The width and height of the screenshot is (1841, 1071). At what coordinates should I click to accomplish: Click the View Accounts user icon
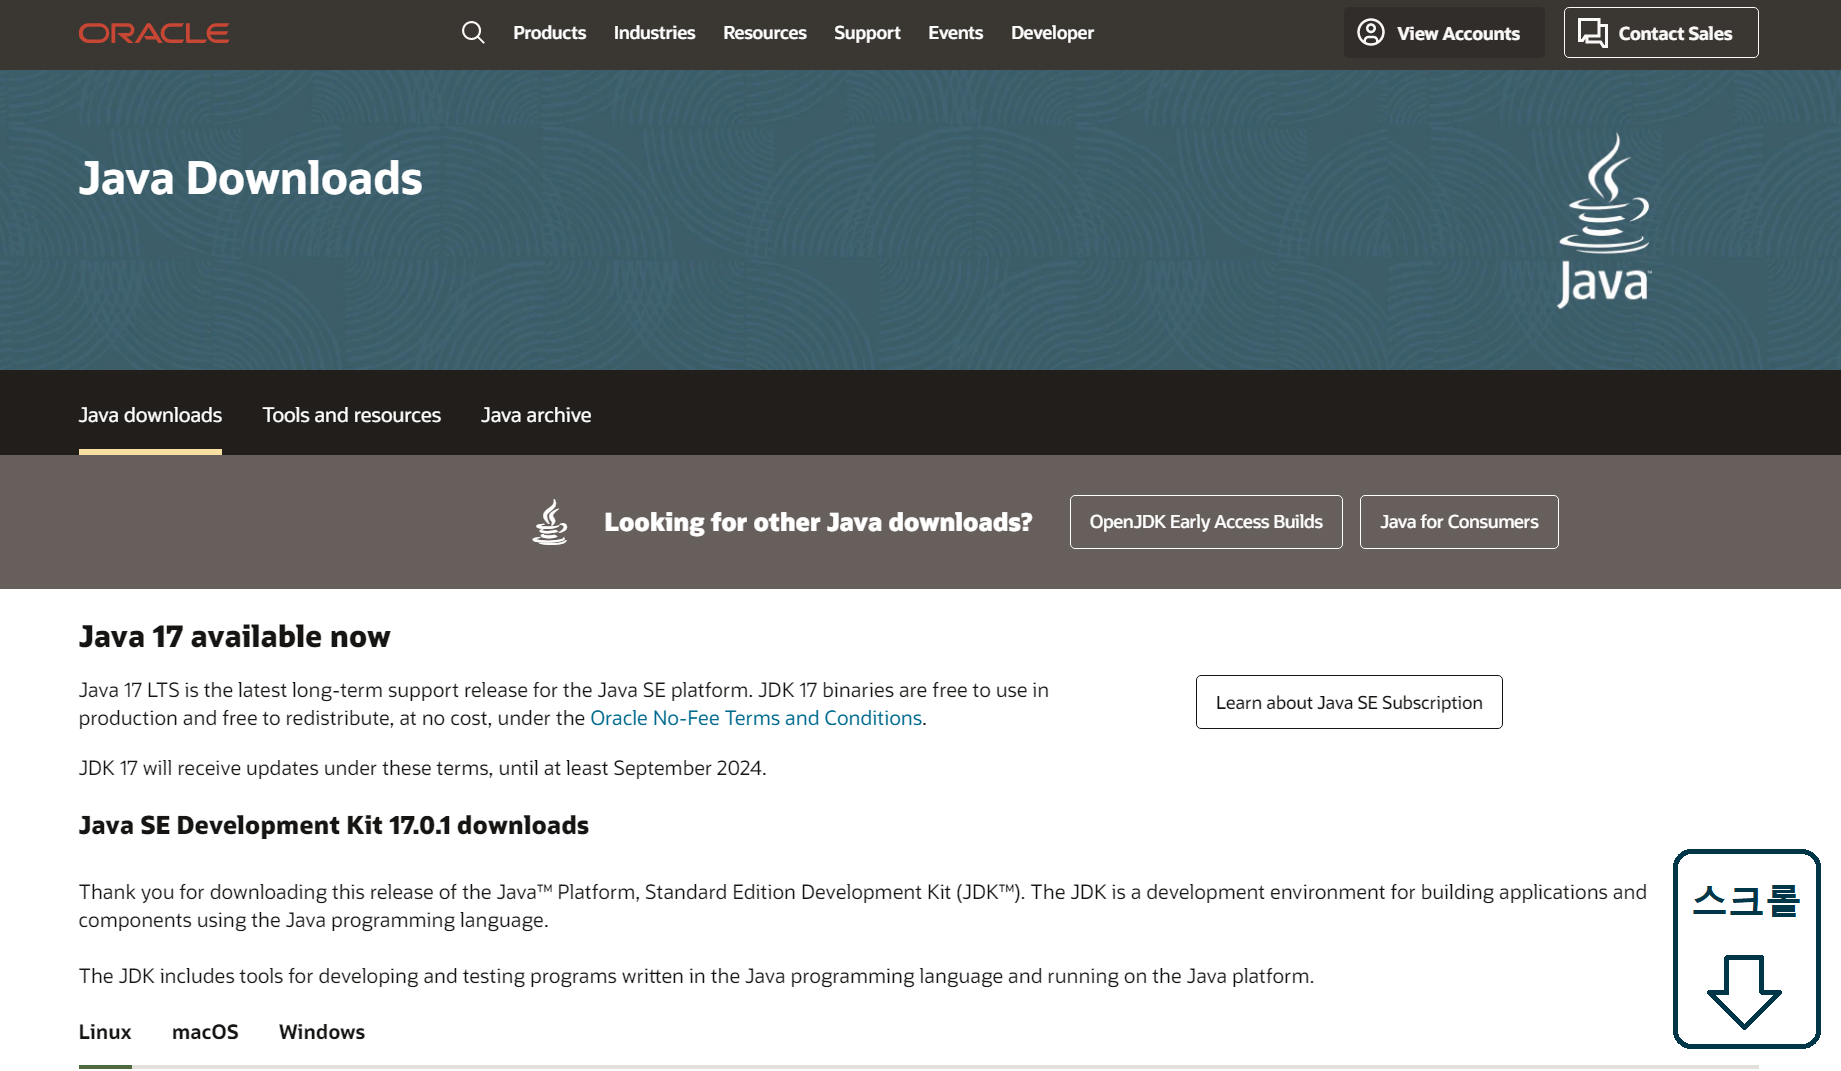[x=1370, y=33]
